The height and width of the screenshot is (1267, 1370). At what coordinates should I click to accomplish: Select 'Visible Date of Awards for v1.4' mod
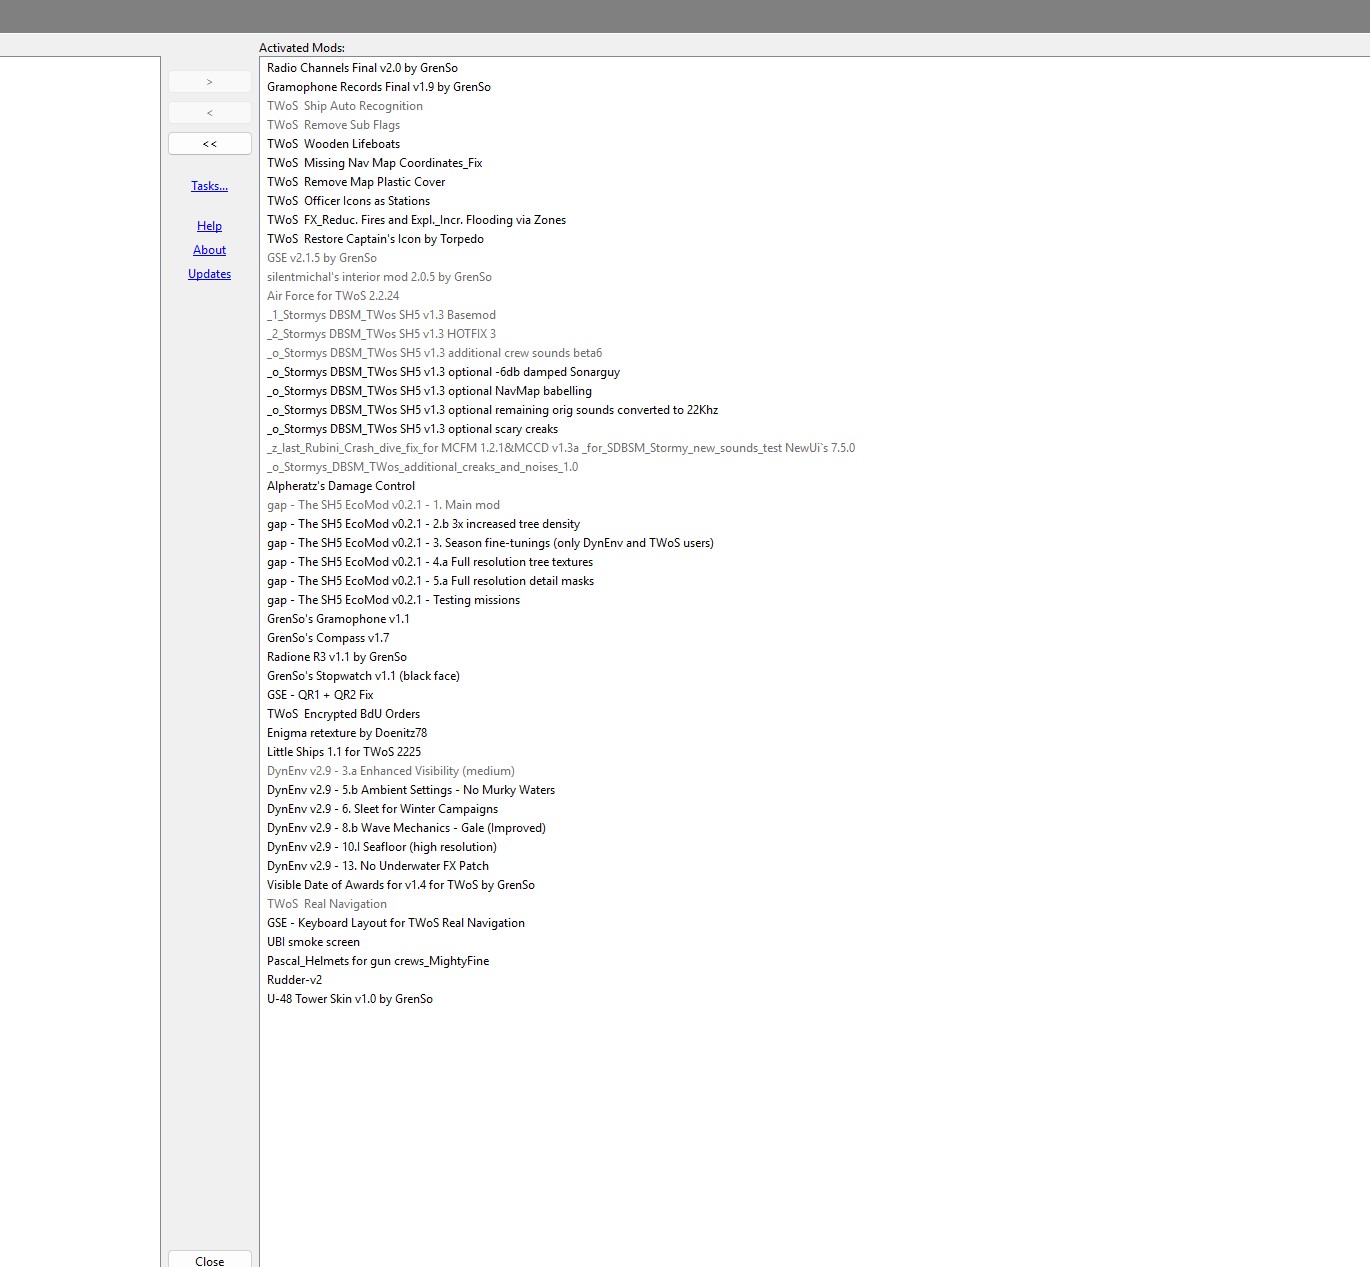point(401,885)
